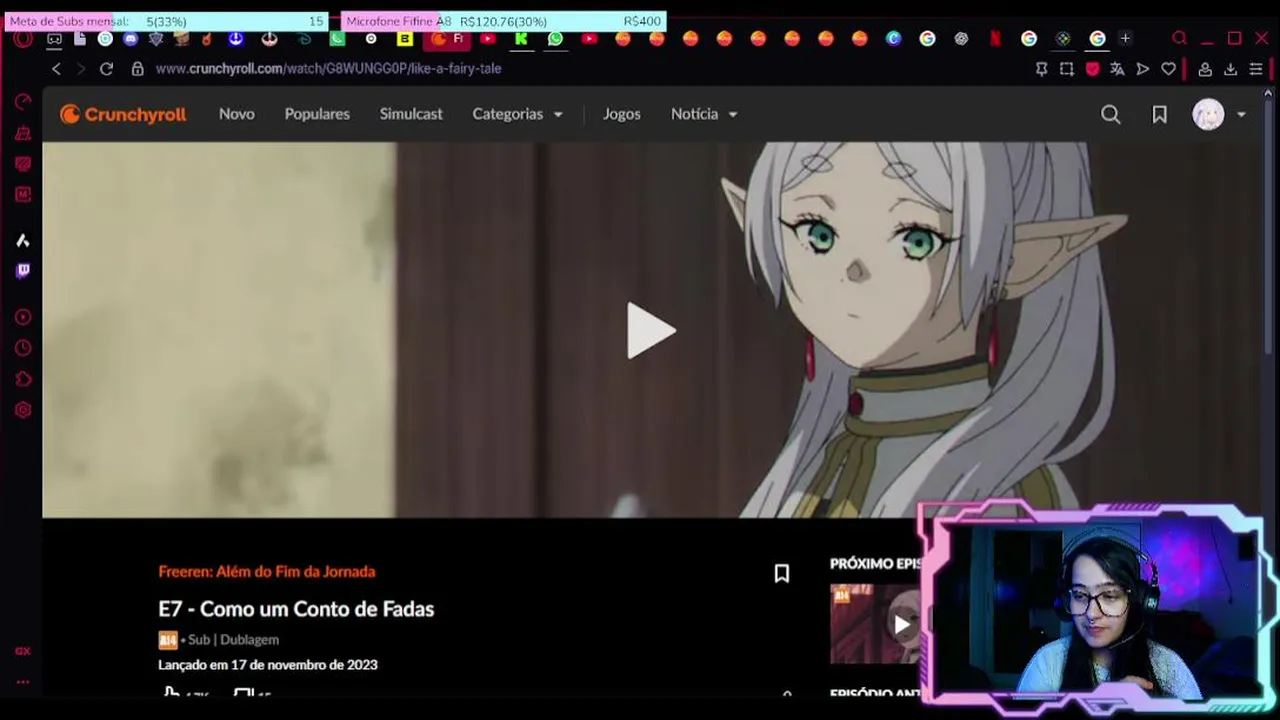Image resolution: width=1280 pixels, height=720 pixels.
Task: Open the My Flow send icon
Action: 1143,69
